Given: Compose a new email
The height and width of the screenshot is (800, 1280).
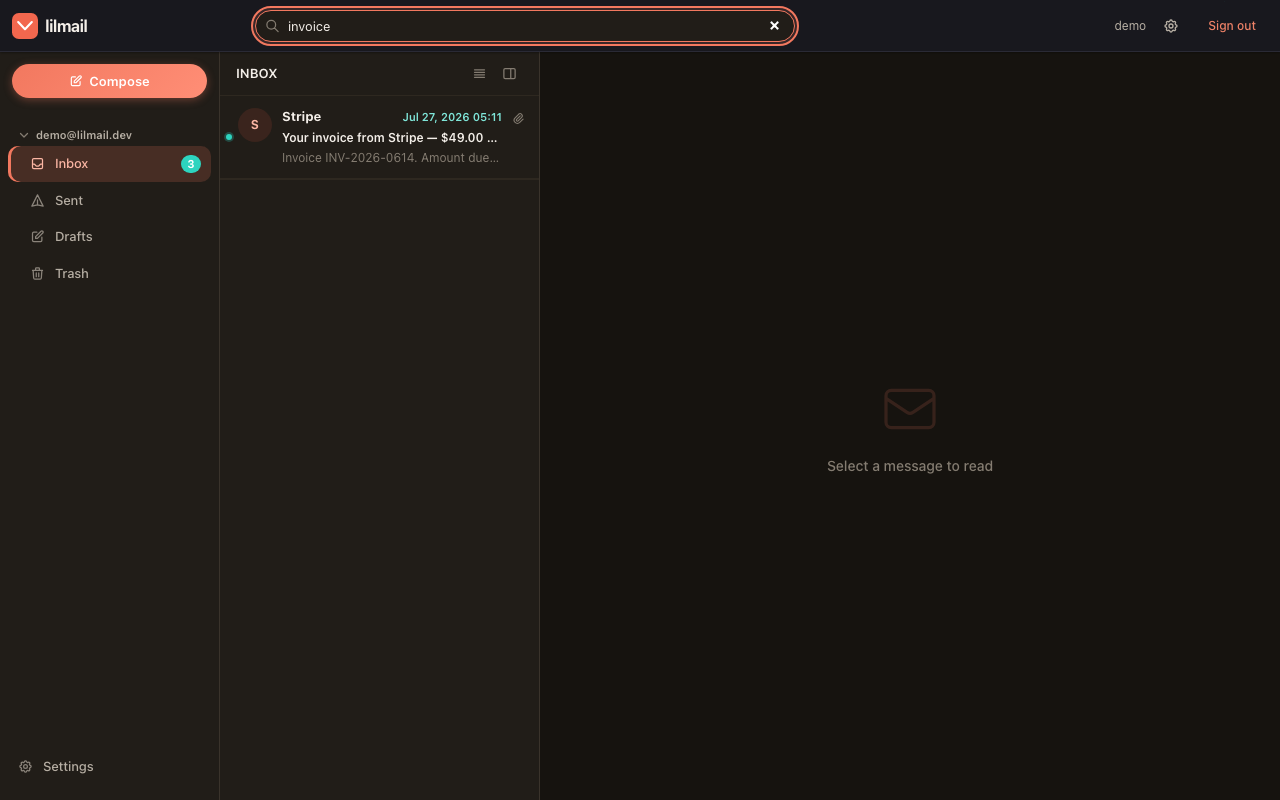Looking at the screenshot, I should click(109, 81).
